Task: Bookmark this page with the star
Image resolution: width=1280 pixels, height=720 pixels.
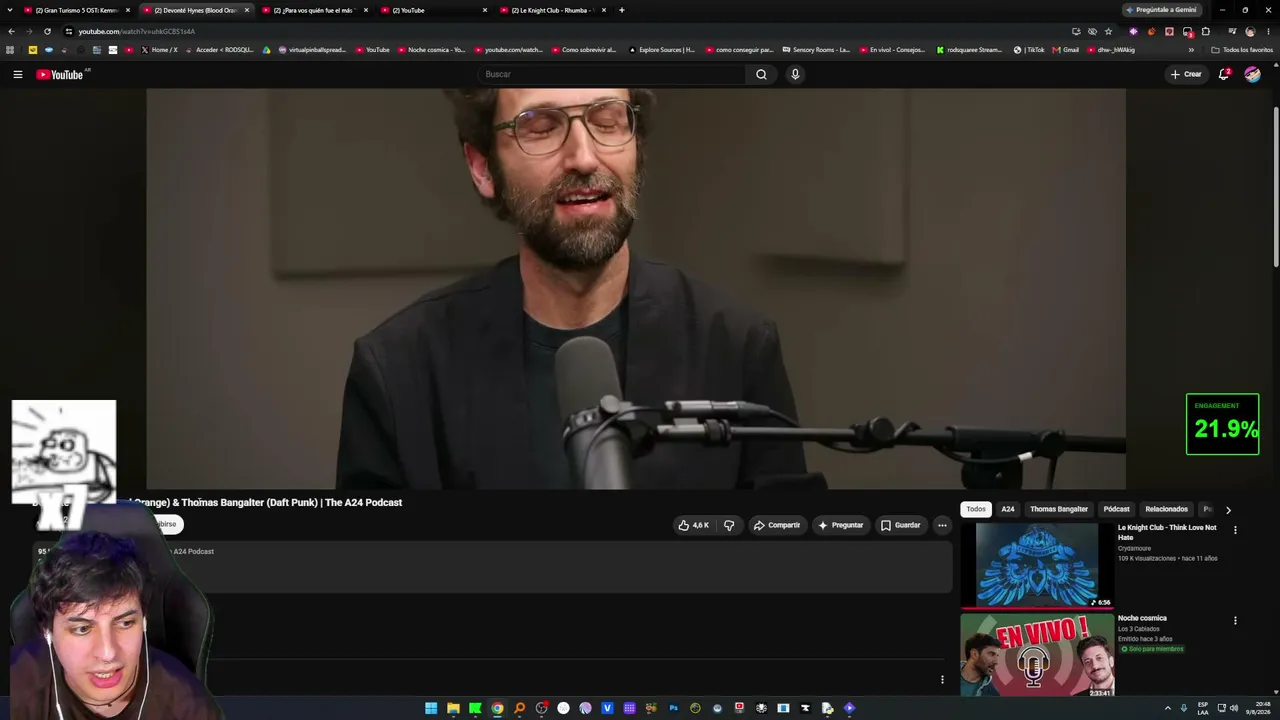Action: pyautogui.click(x=1108, y=31)
